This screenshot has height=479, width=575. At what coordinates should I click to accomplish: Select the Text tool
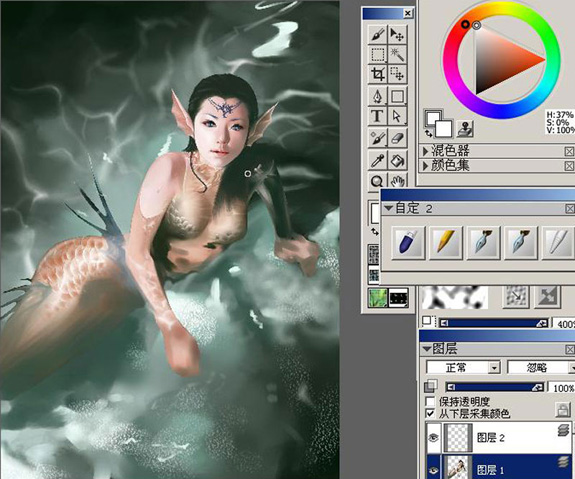377,116
